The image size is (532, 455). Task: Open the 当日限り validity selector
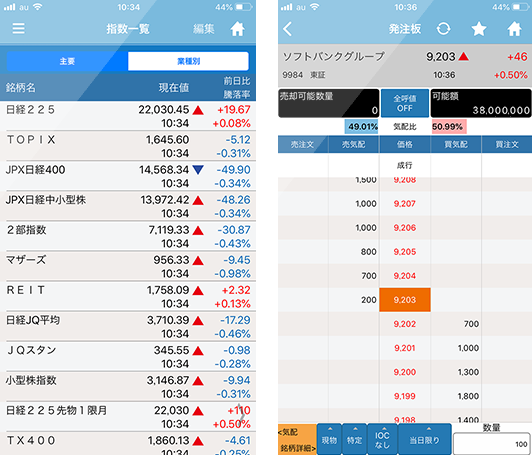[x=424, y=439]
